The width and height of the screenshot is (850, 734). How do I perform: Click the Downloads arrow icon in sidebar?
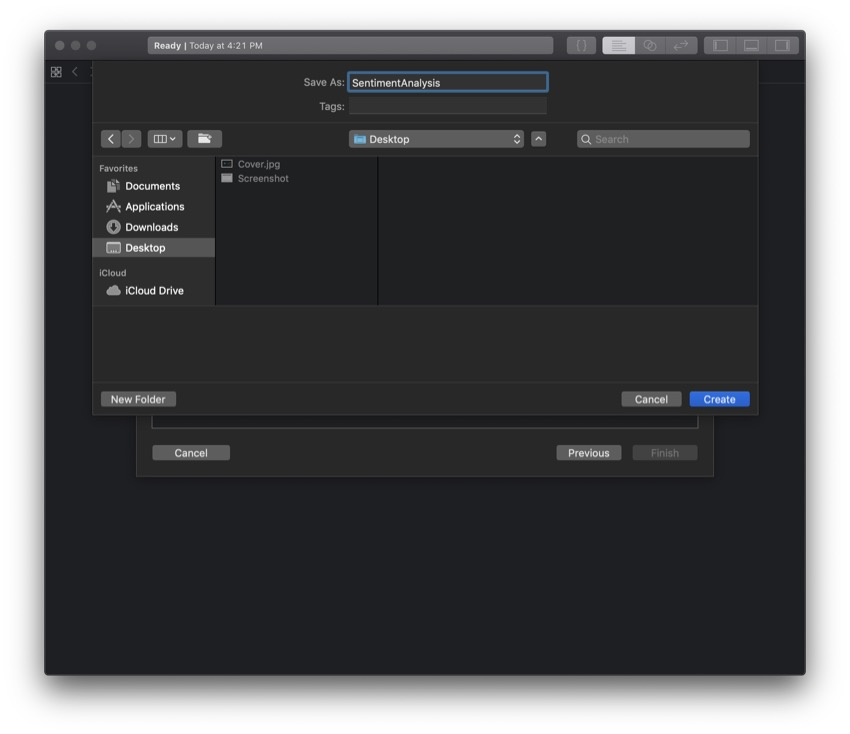(x=113, y=227)
